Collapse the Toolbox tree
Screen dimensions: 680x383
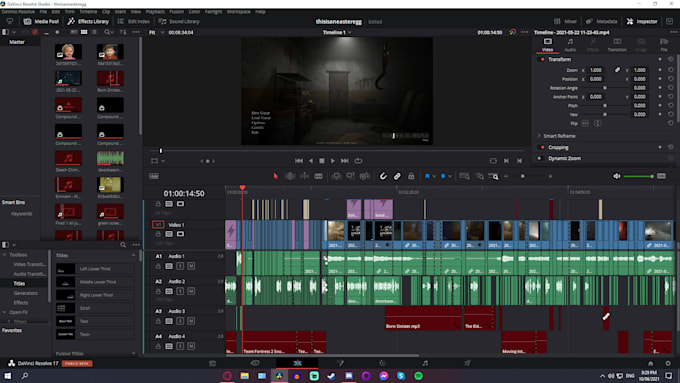tap(4, 255)
